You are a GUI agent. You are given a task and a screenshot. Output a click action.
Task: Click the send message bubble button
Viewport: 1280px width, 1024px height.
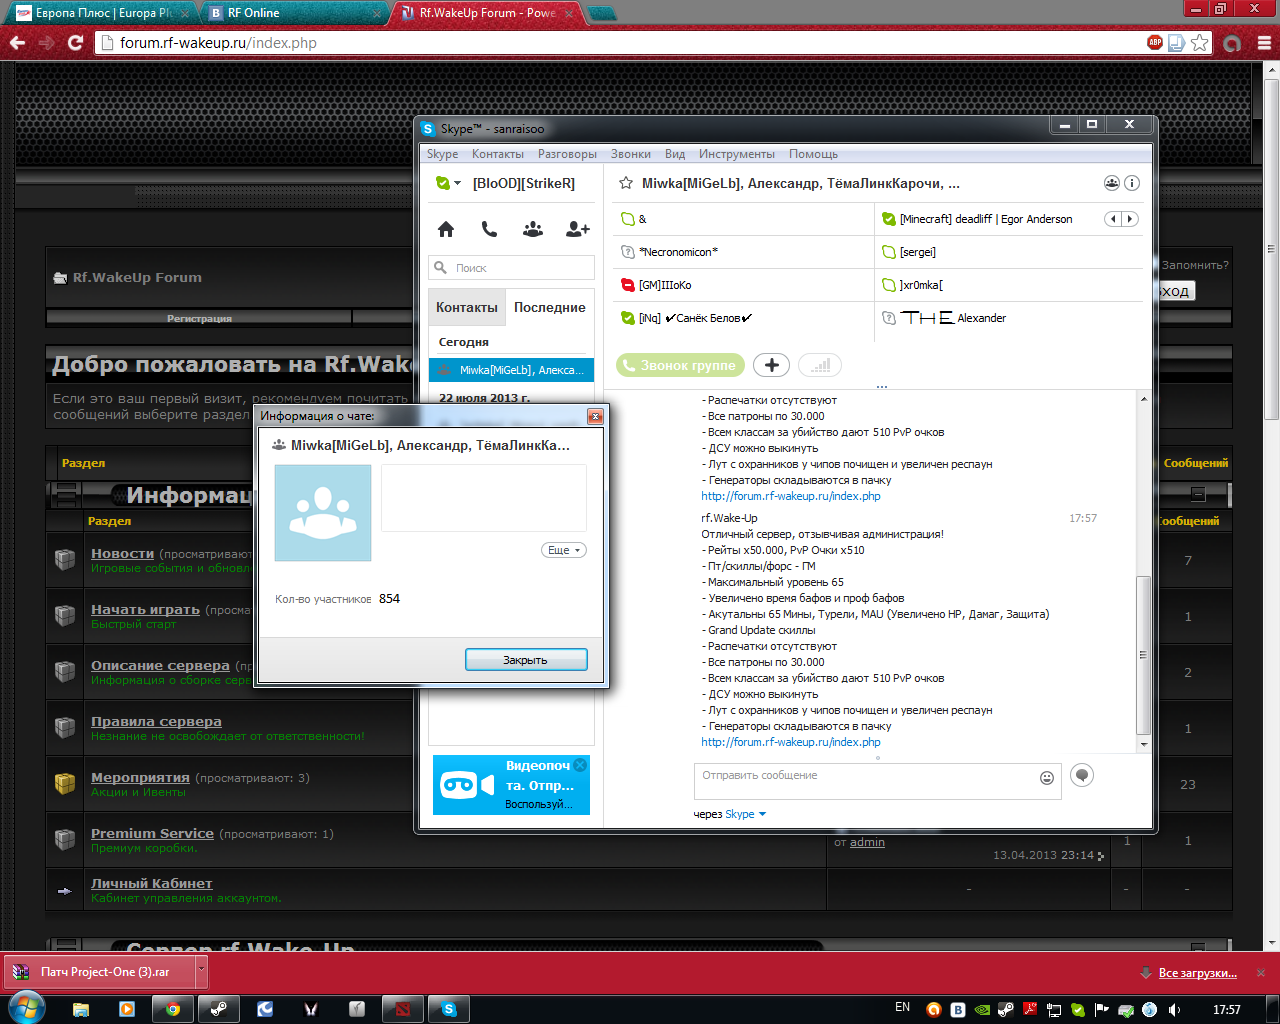1082,775
